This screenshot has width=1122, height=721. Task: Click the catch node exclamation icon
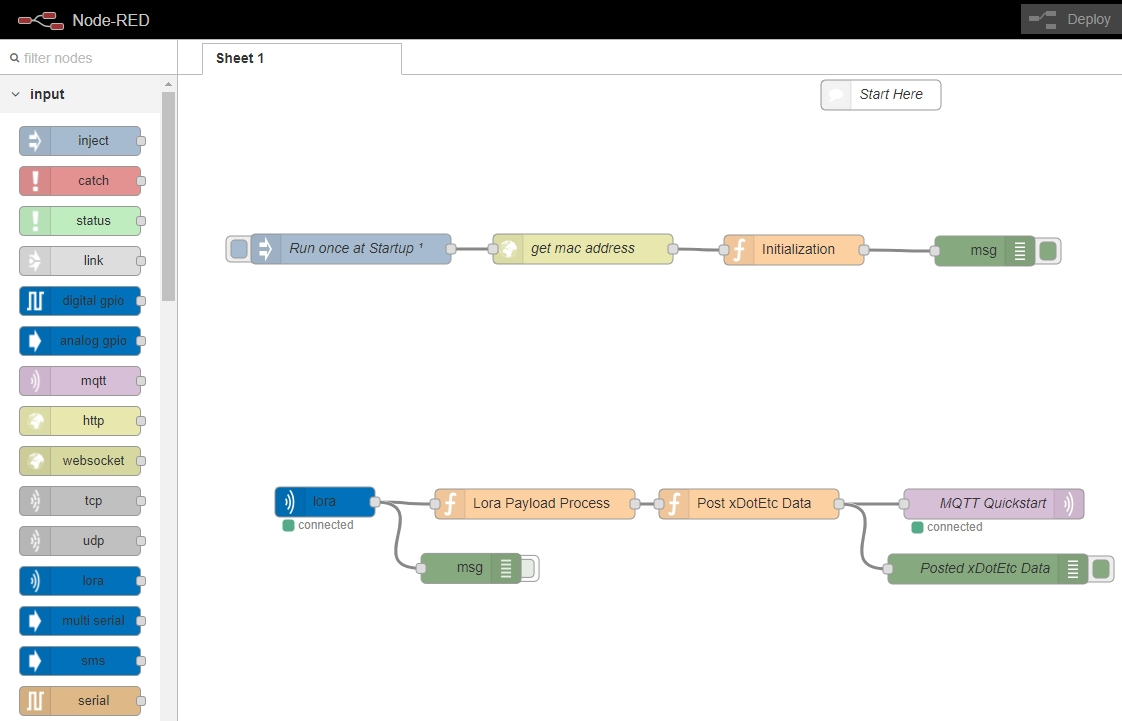click(35, 181)
